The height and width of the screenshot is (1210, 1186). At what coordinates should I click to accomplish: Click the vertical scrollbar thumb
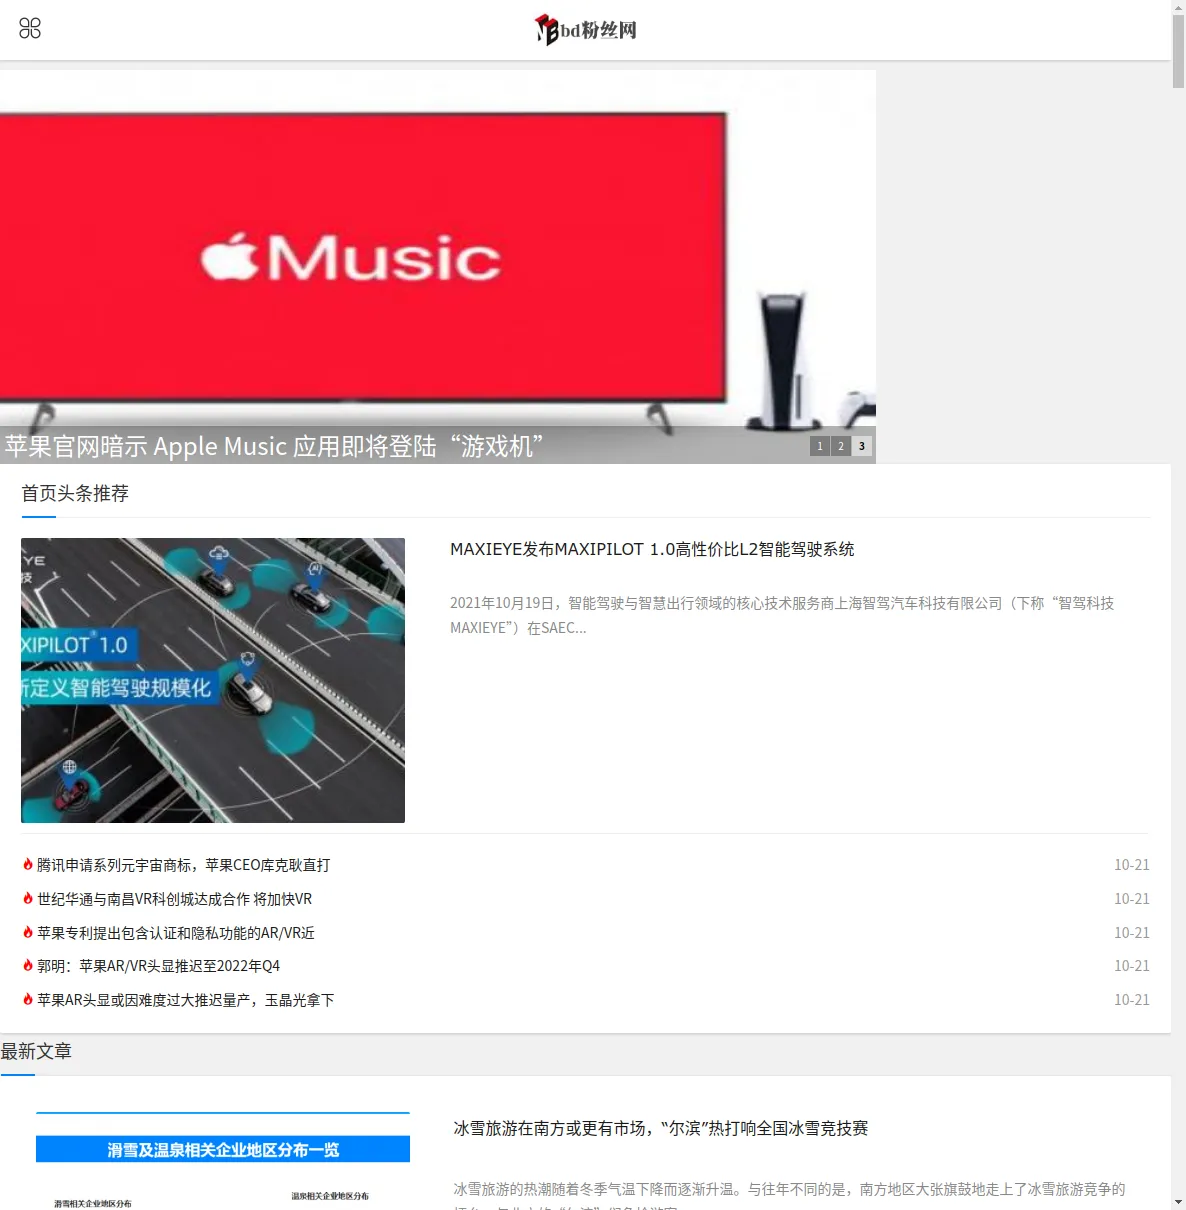pyautogui.click(x=1178, y=52)
